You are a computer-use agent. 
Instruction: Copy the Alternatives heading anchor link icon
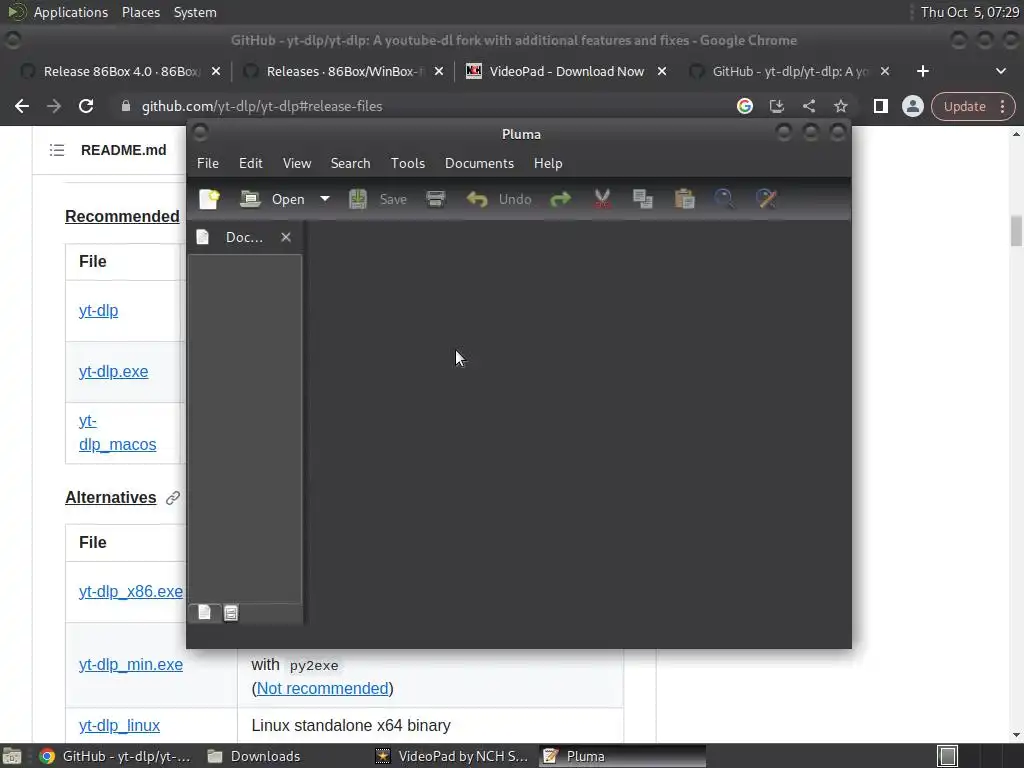tap(172, 498)
